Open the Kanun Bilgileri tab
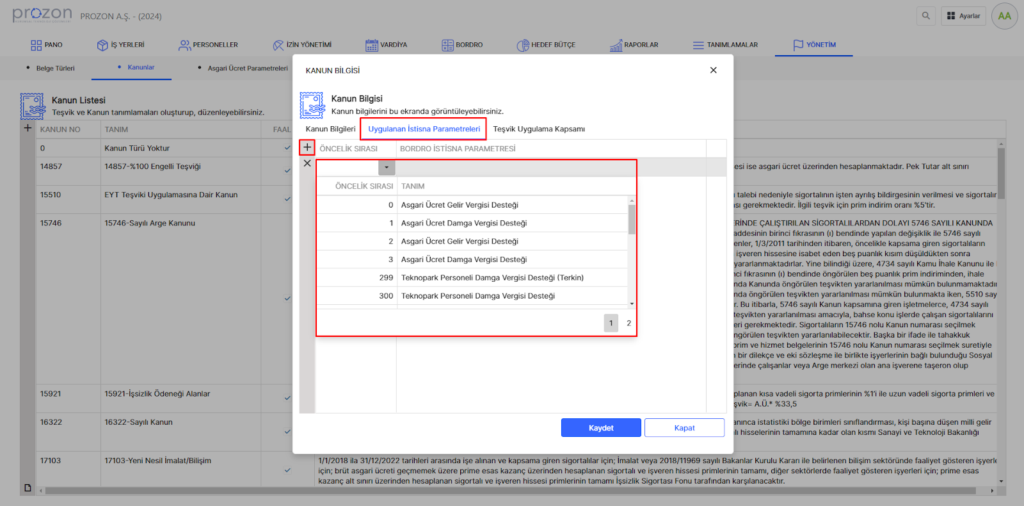Image resolution: width=1024 pixels, height=506 pixels. pyautogui.click(x=330, y=129)
